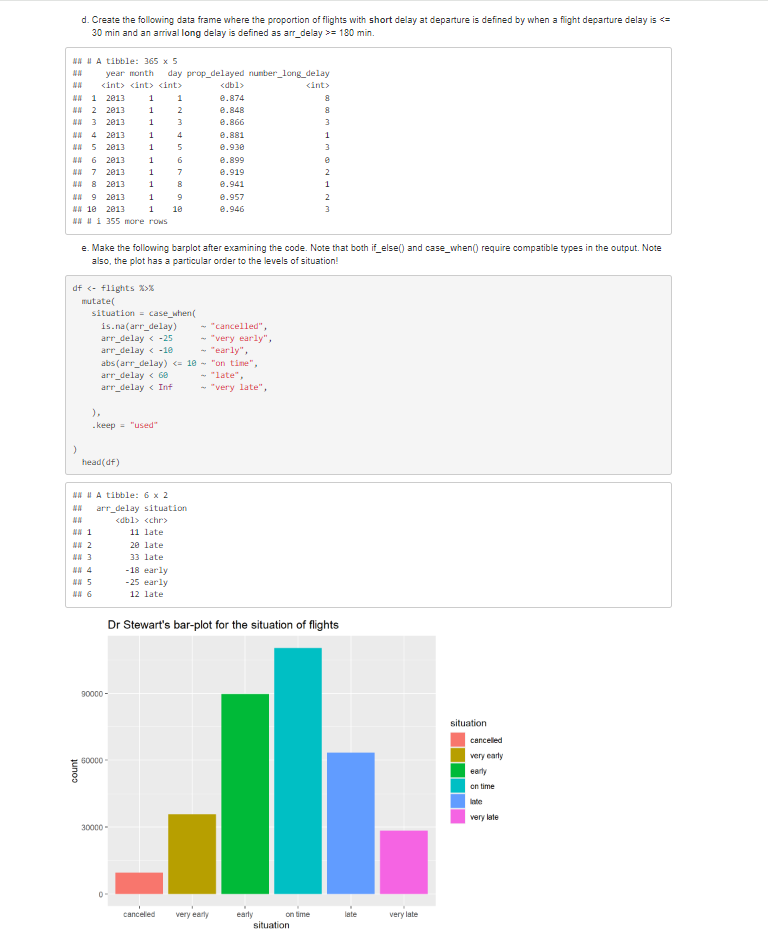Click 'situation = case_when(' code line
The height and width of the screenshot is (937, 768).
pyautogui.click(x=144, y=313)
